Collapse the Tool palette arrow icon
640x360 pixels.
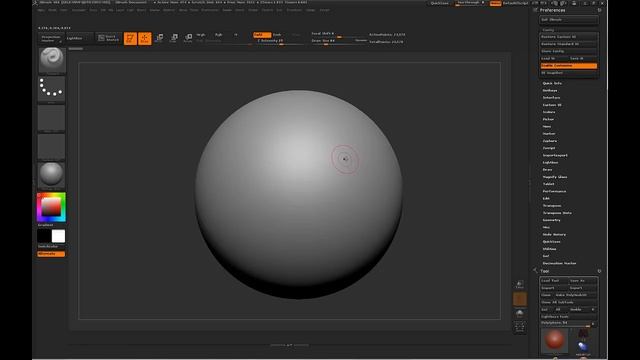click(535, 271)
